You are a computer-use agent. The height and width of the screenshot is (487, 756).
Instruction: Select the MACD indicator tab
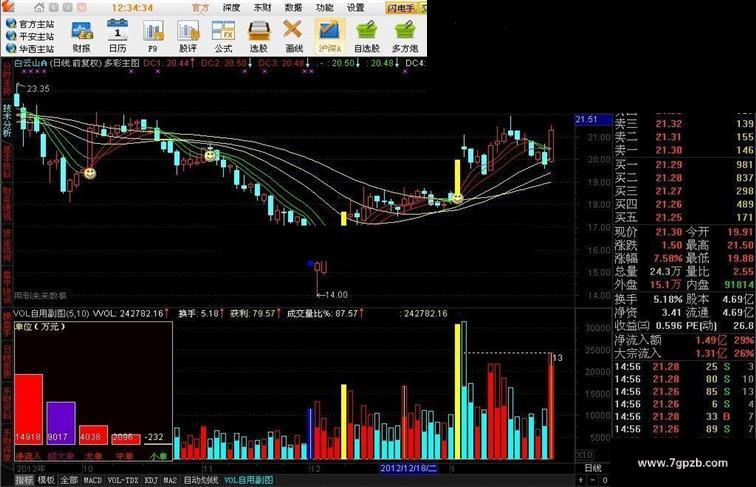pyautogui.click(x=93, y=480)
